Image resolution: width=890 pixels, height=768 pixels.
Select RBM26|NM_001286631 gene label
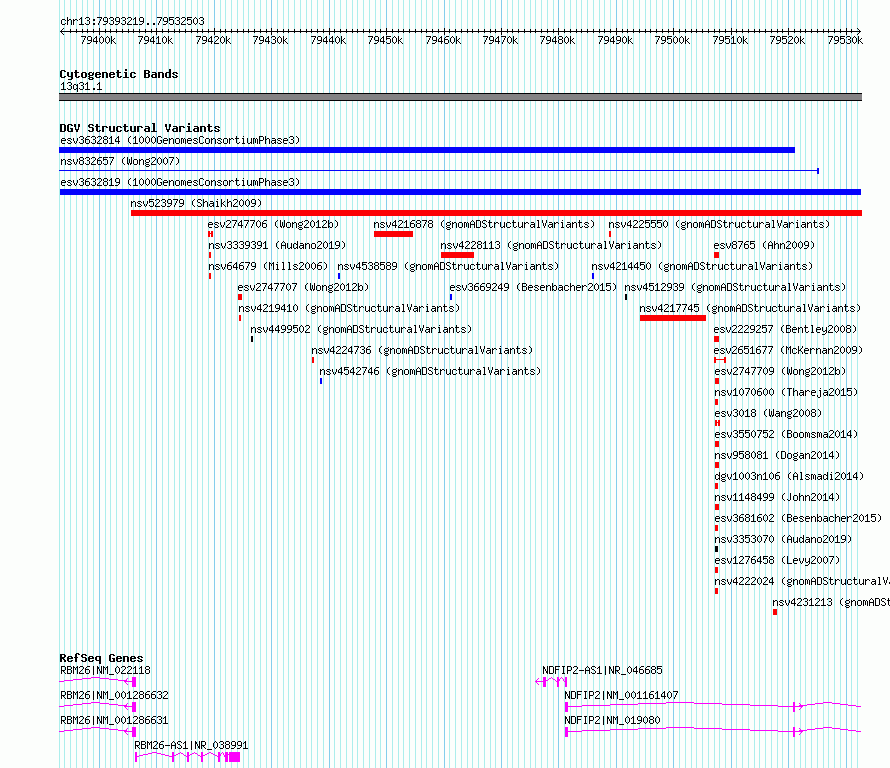114,720
